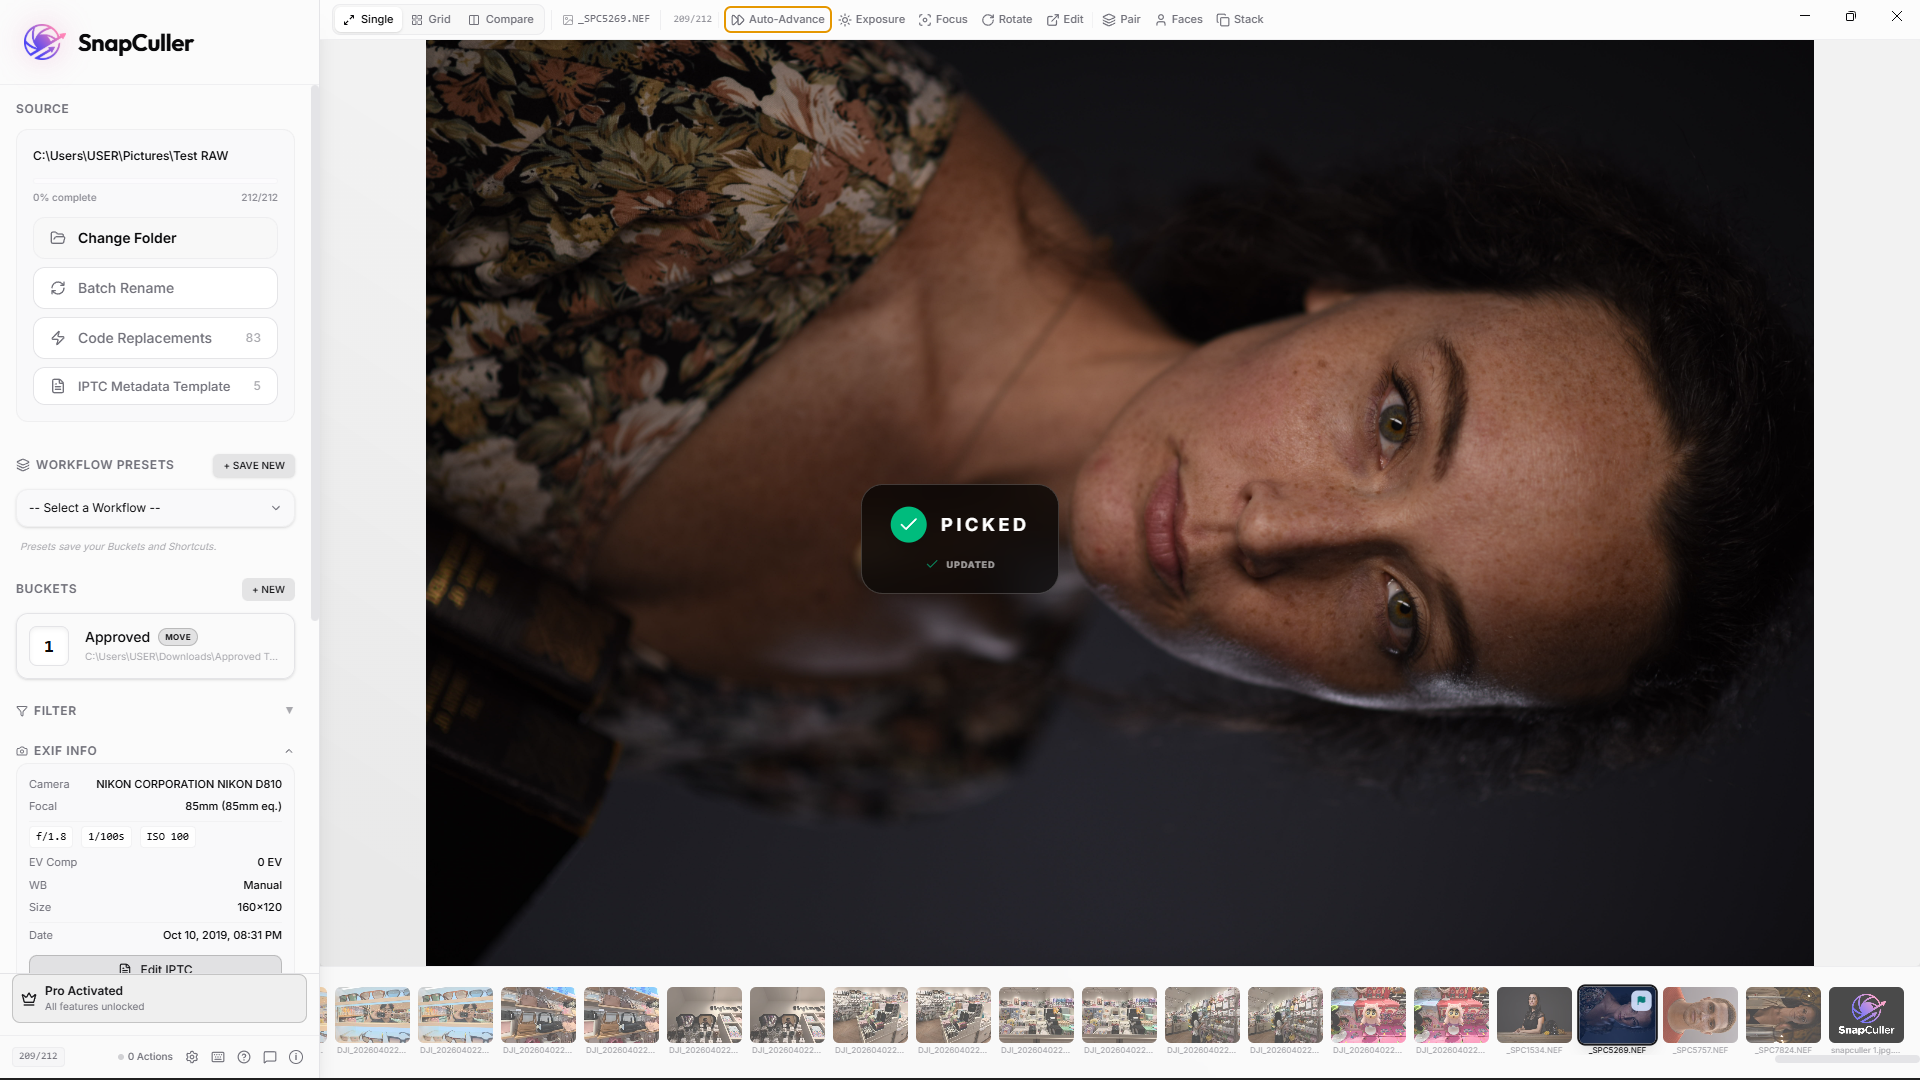Click the green flag badge on the selected thumbnail
The height and width of the screenshot is (1080, 1920).
tap(1641, 1000)
